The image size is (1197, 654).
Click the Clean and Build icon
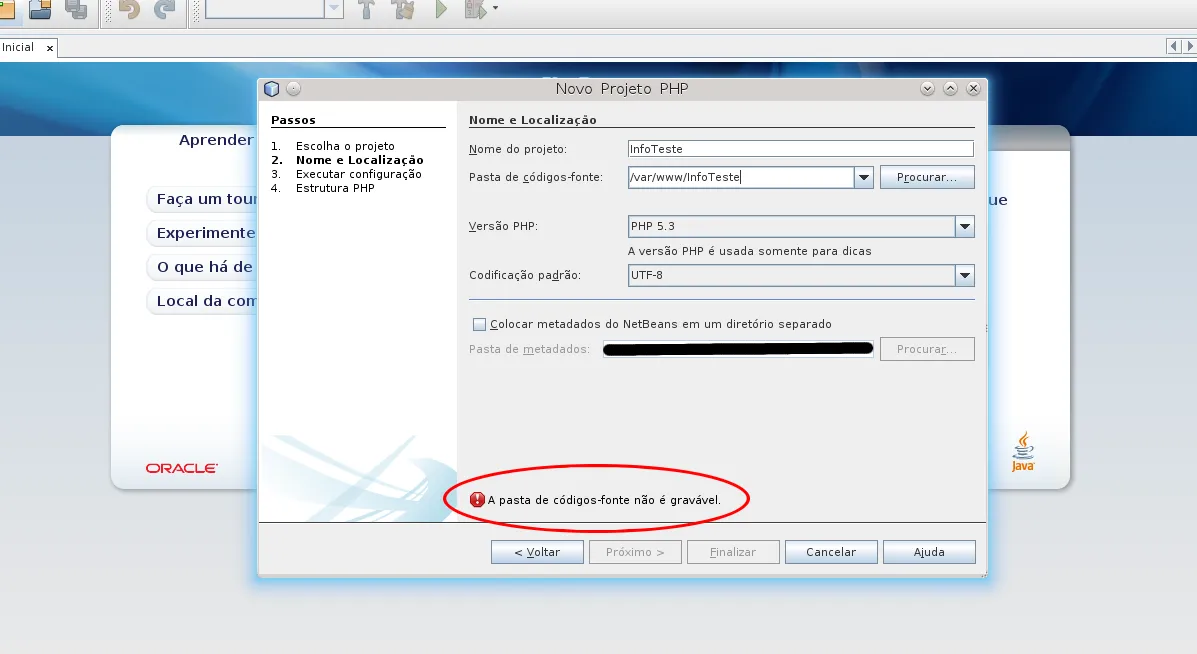[404, 9]
